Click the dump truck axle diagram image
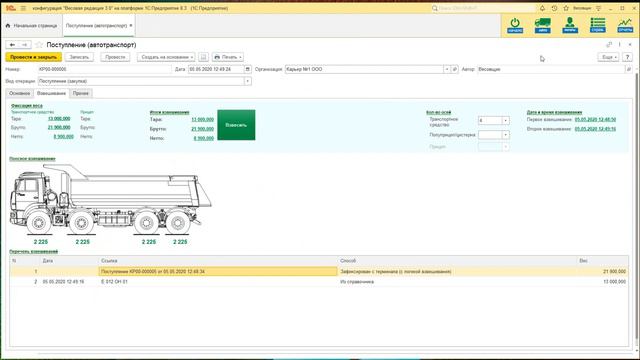 point(110,199)
